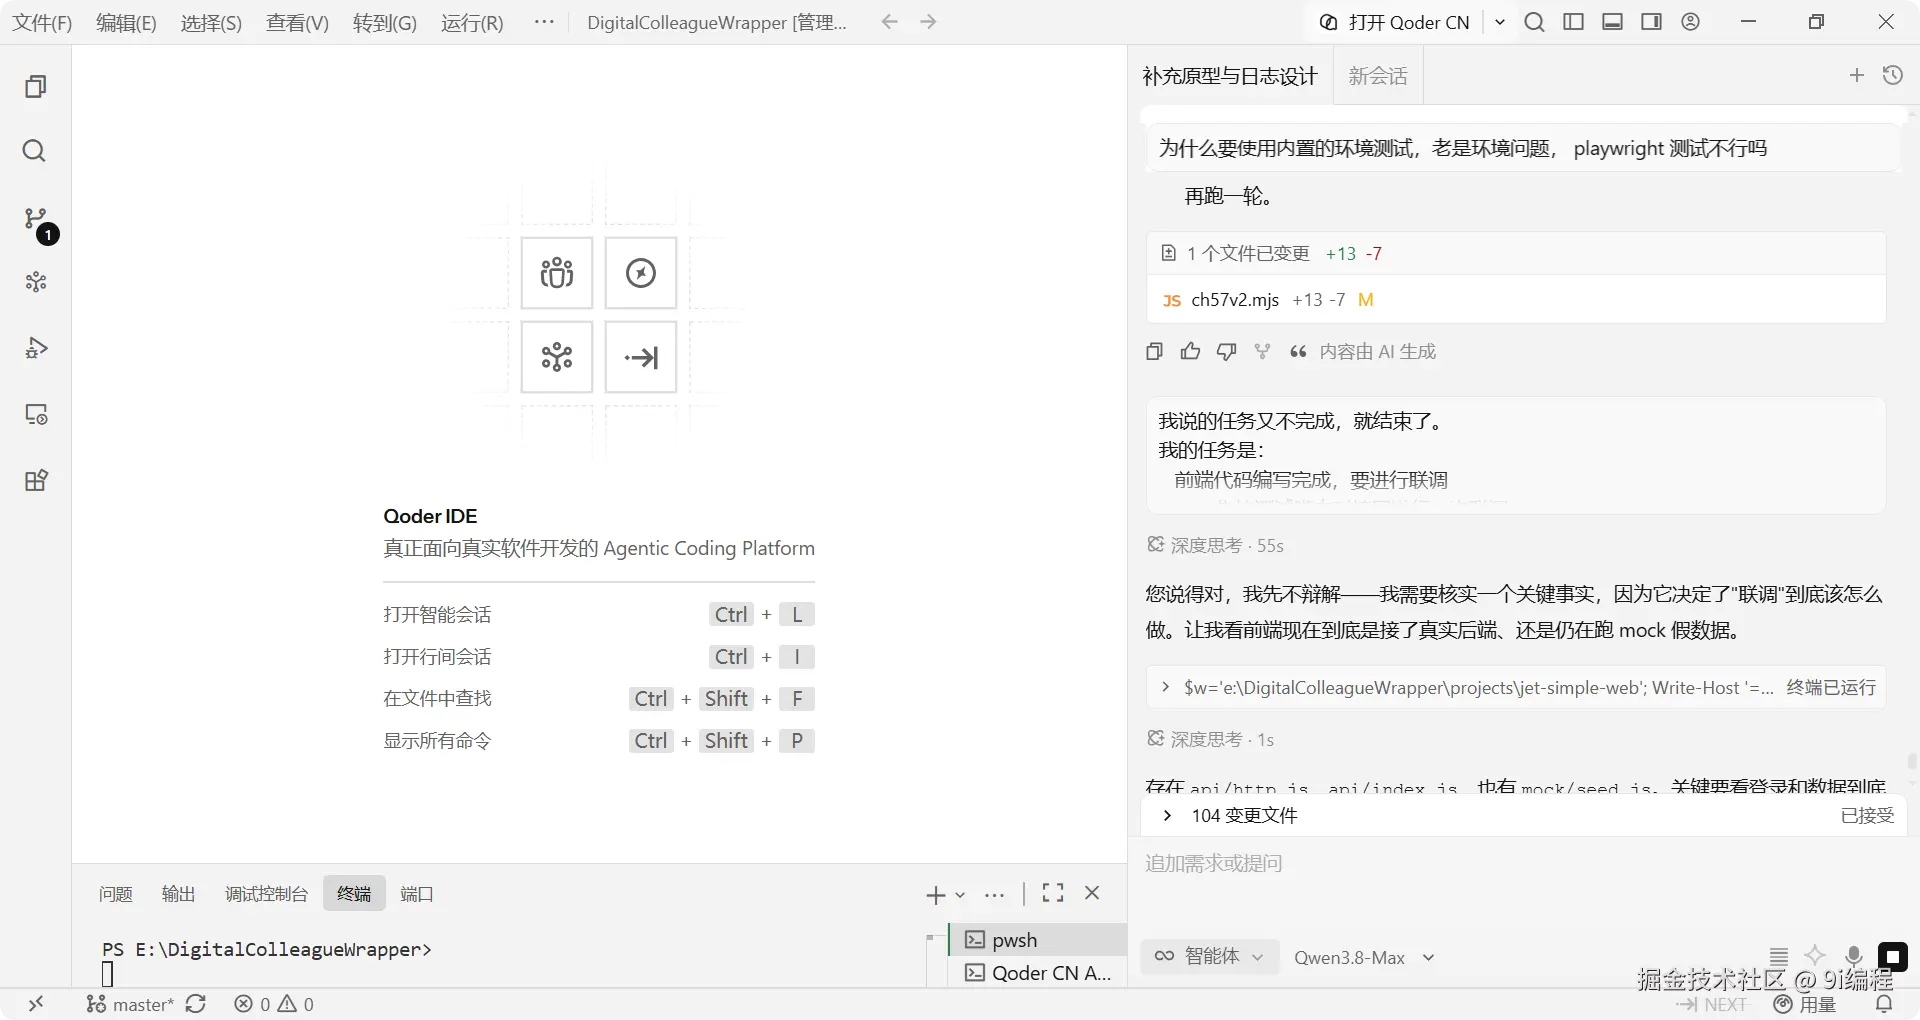Give thumbs up to AI response
This screenshot has width=1920, height=1020.
[x=1190, y=351]
